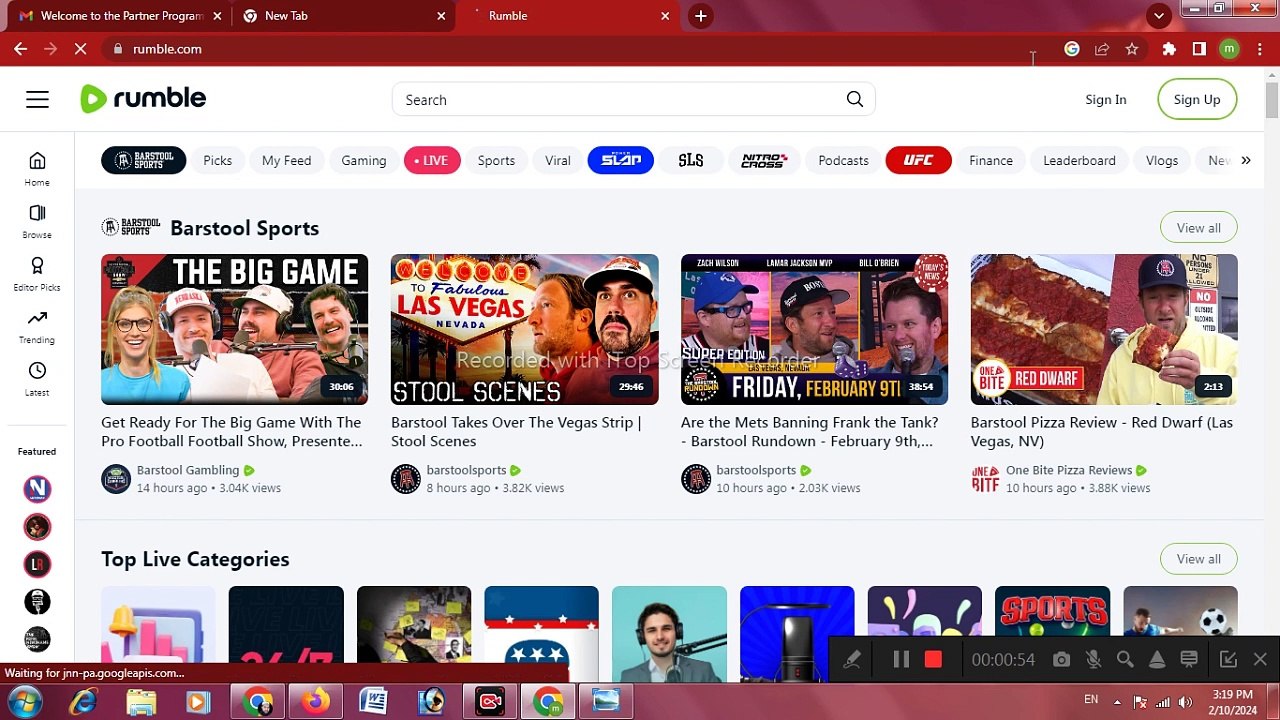Play the Red Dwarf pizza review thumbnail
The image size is (1280, 720).
point(1104,329)
